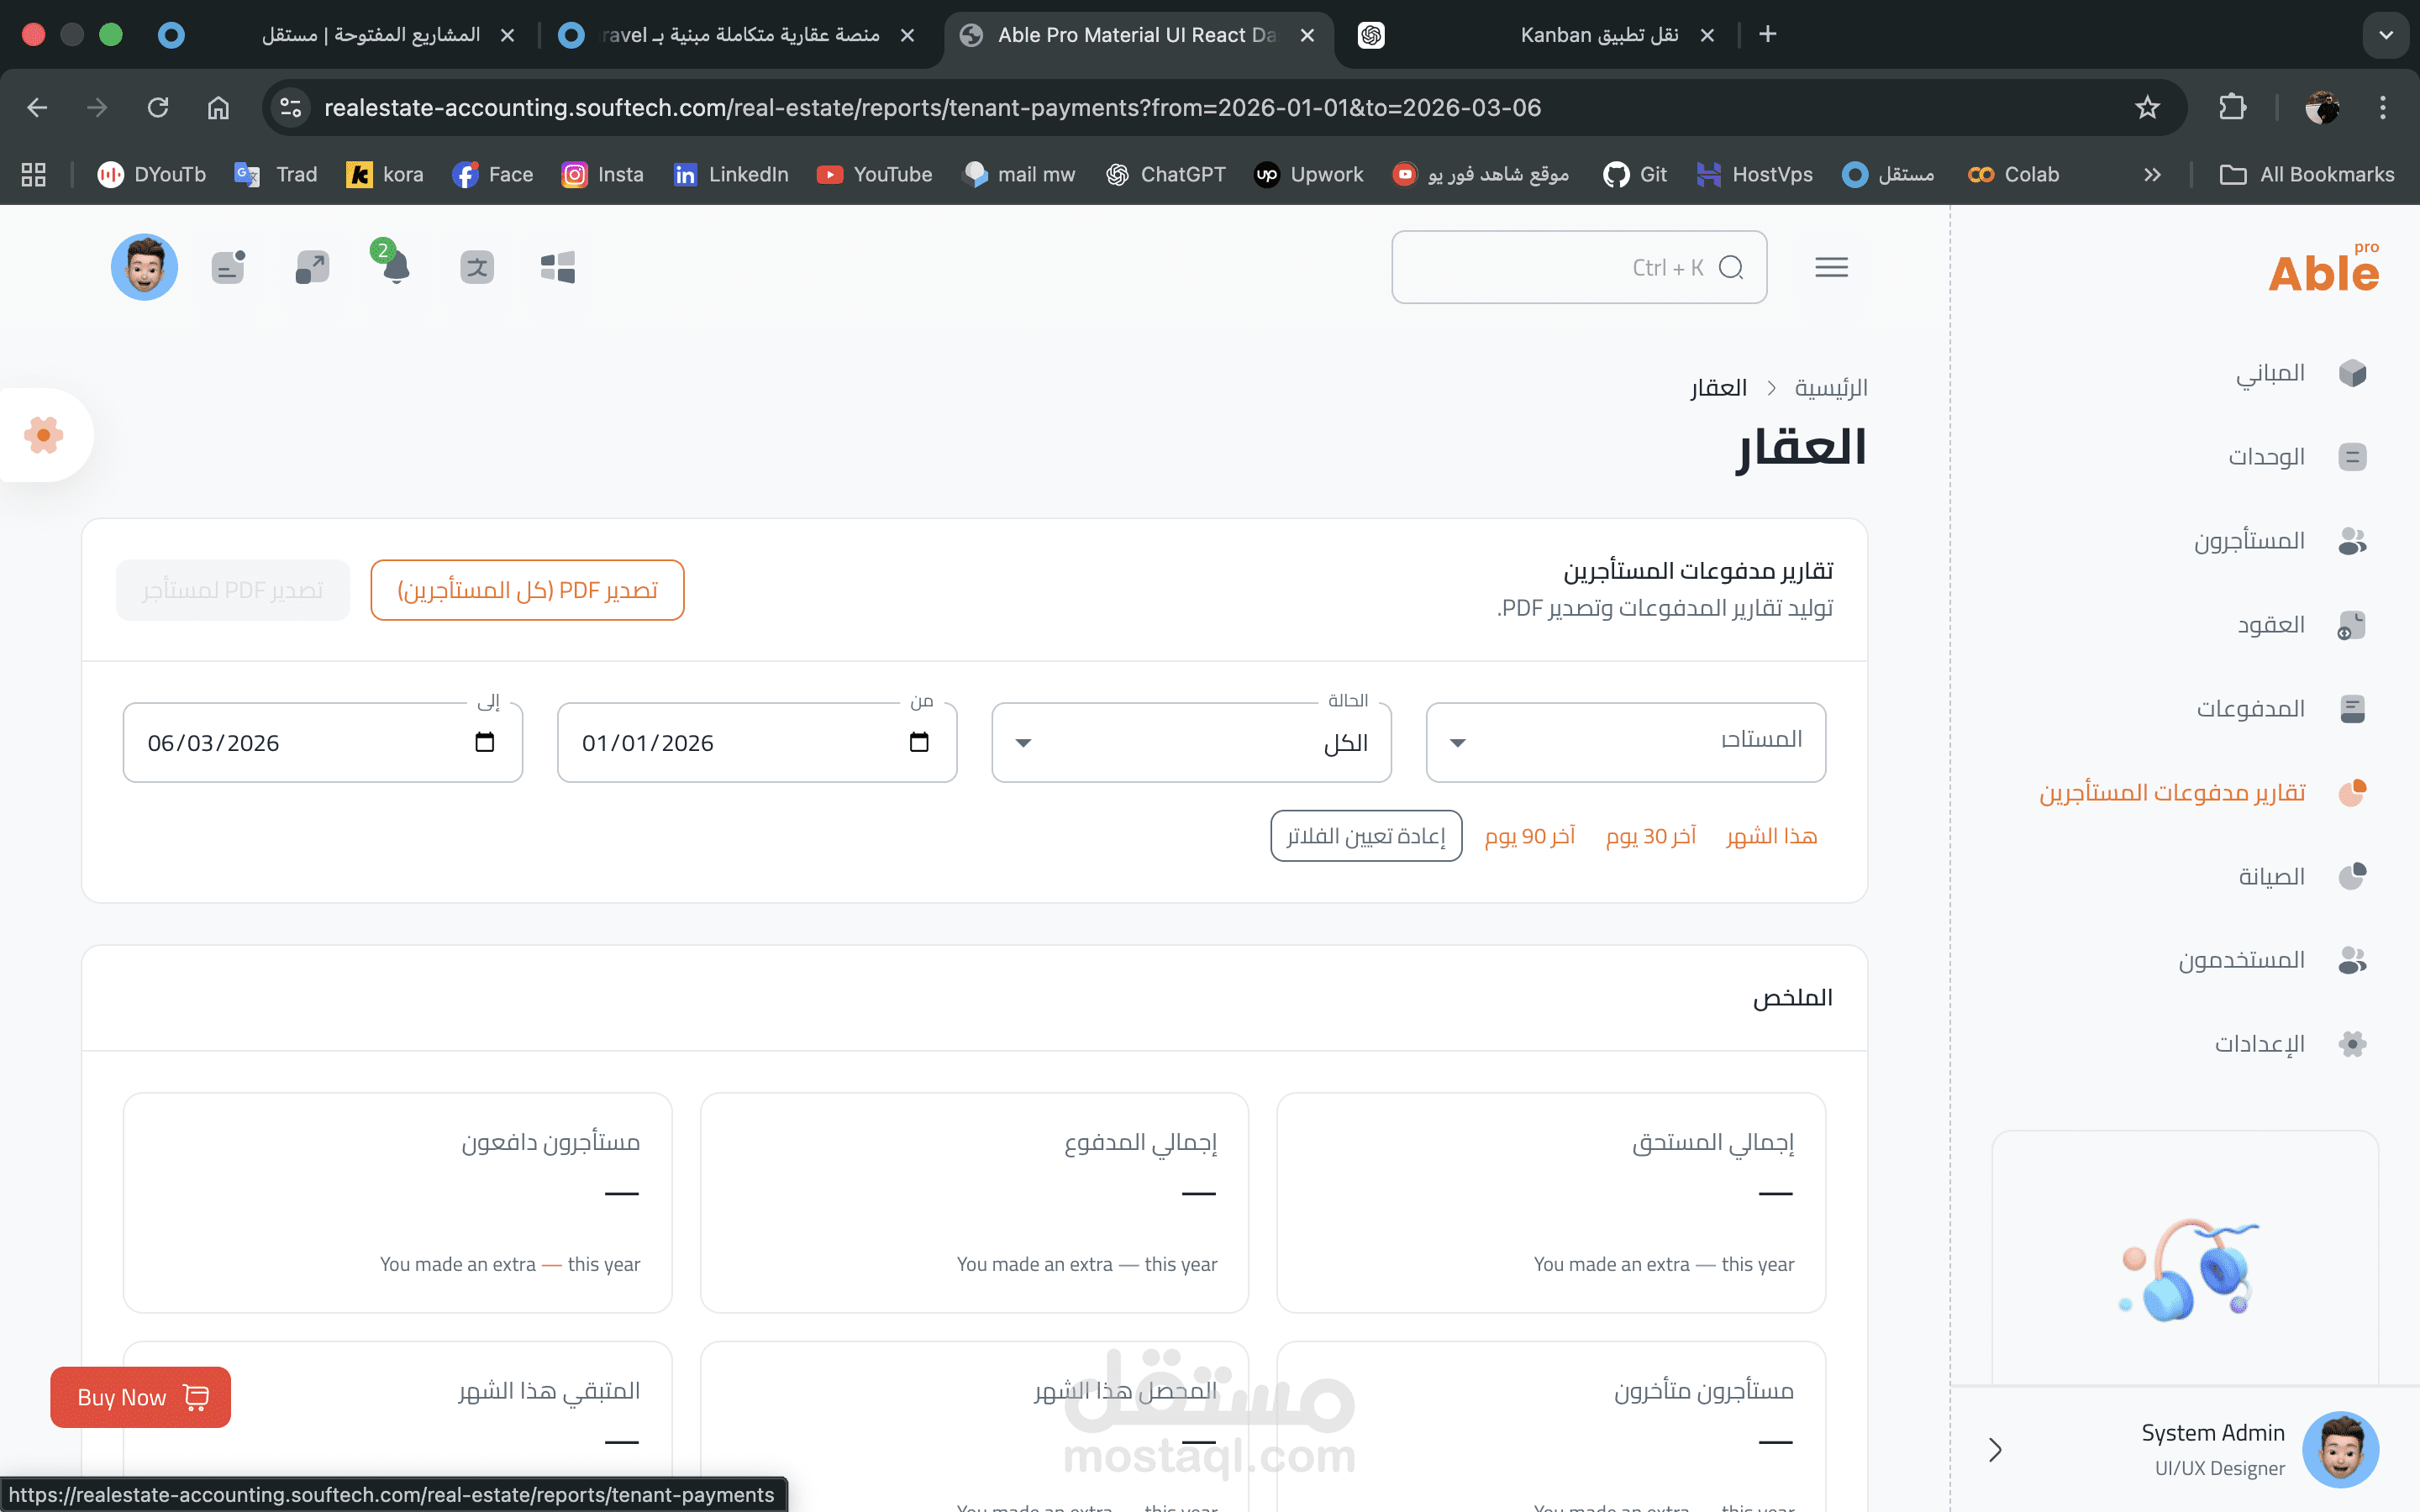Click the language translate icon in header
The width and height of the screenshot is (2420, 1512).
pos(477,267)
